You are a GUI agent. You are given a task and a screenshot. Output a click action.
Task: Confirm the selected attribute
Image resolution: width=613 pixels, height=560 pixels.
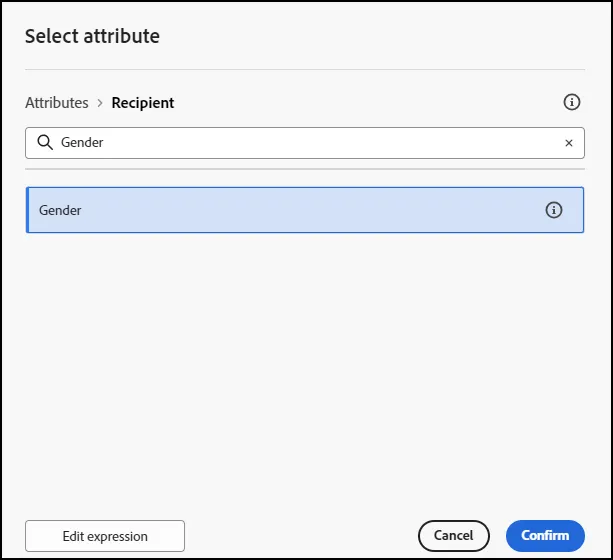pyautogui.click(x=545, y=535)
